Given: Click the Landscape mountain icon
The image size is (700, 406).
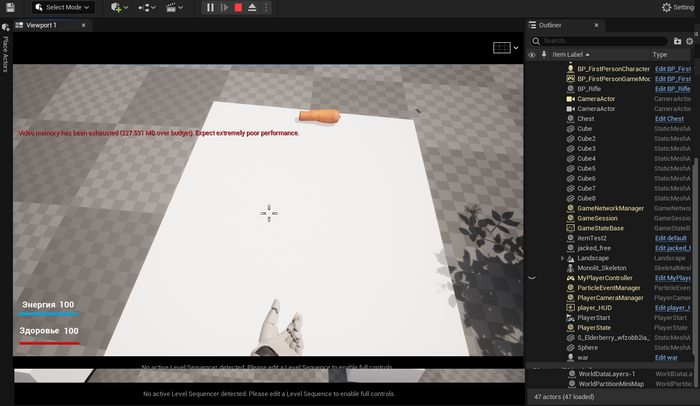Looking at the screenshot, I should tap(570, 258).
